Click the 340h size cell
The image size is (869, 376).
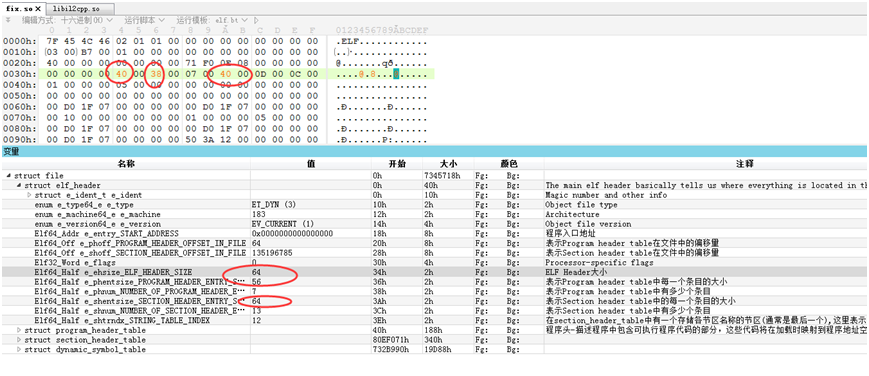click(x=432, y=339)
